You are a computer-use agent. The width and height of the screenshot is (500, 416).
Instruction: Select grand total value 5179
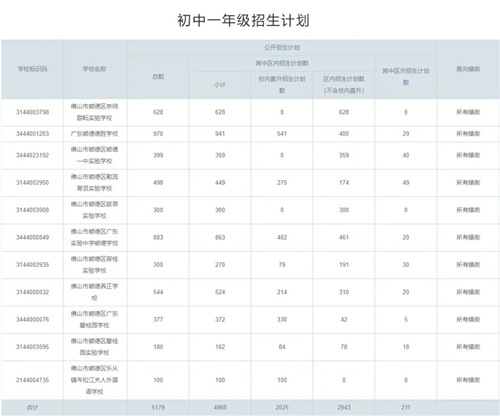[x=158, y=407]
